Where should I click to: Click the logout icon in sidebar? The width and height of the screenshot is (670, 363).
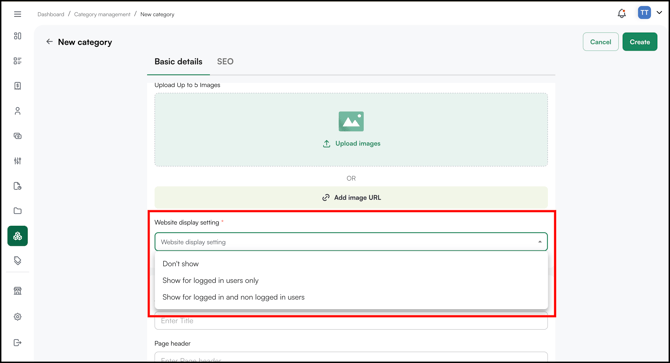(18, 343)
